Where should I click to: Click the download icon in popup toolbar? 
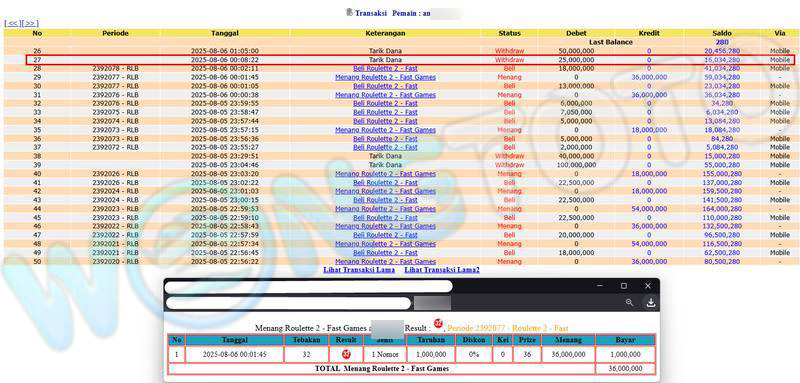tap(651, 302)
